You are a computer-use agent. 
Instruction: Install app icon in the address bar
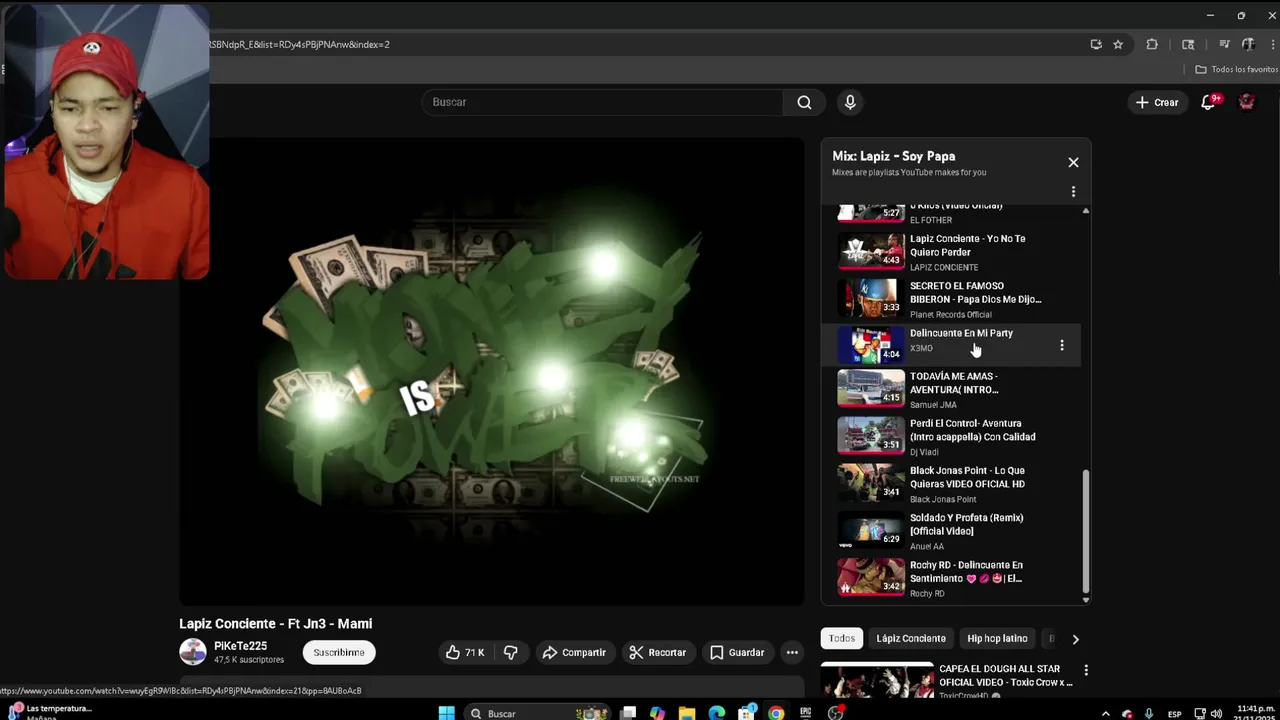tap(1096, 44)
